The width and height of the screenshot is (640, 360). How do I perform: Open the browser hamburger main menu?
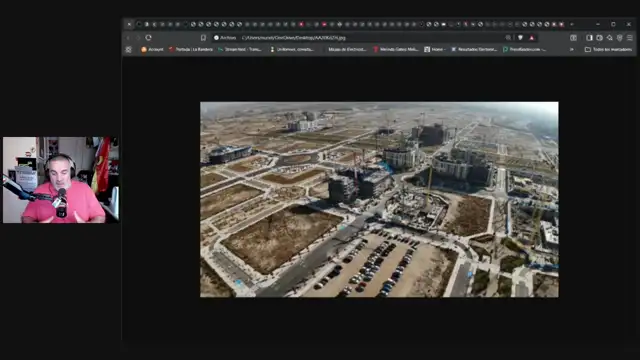(630, 38)
